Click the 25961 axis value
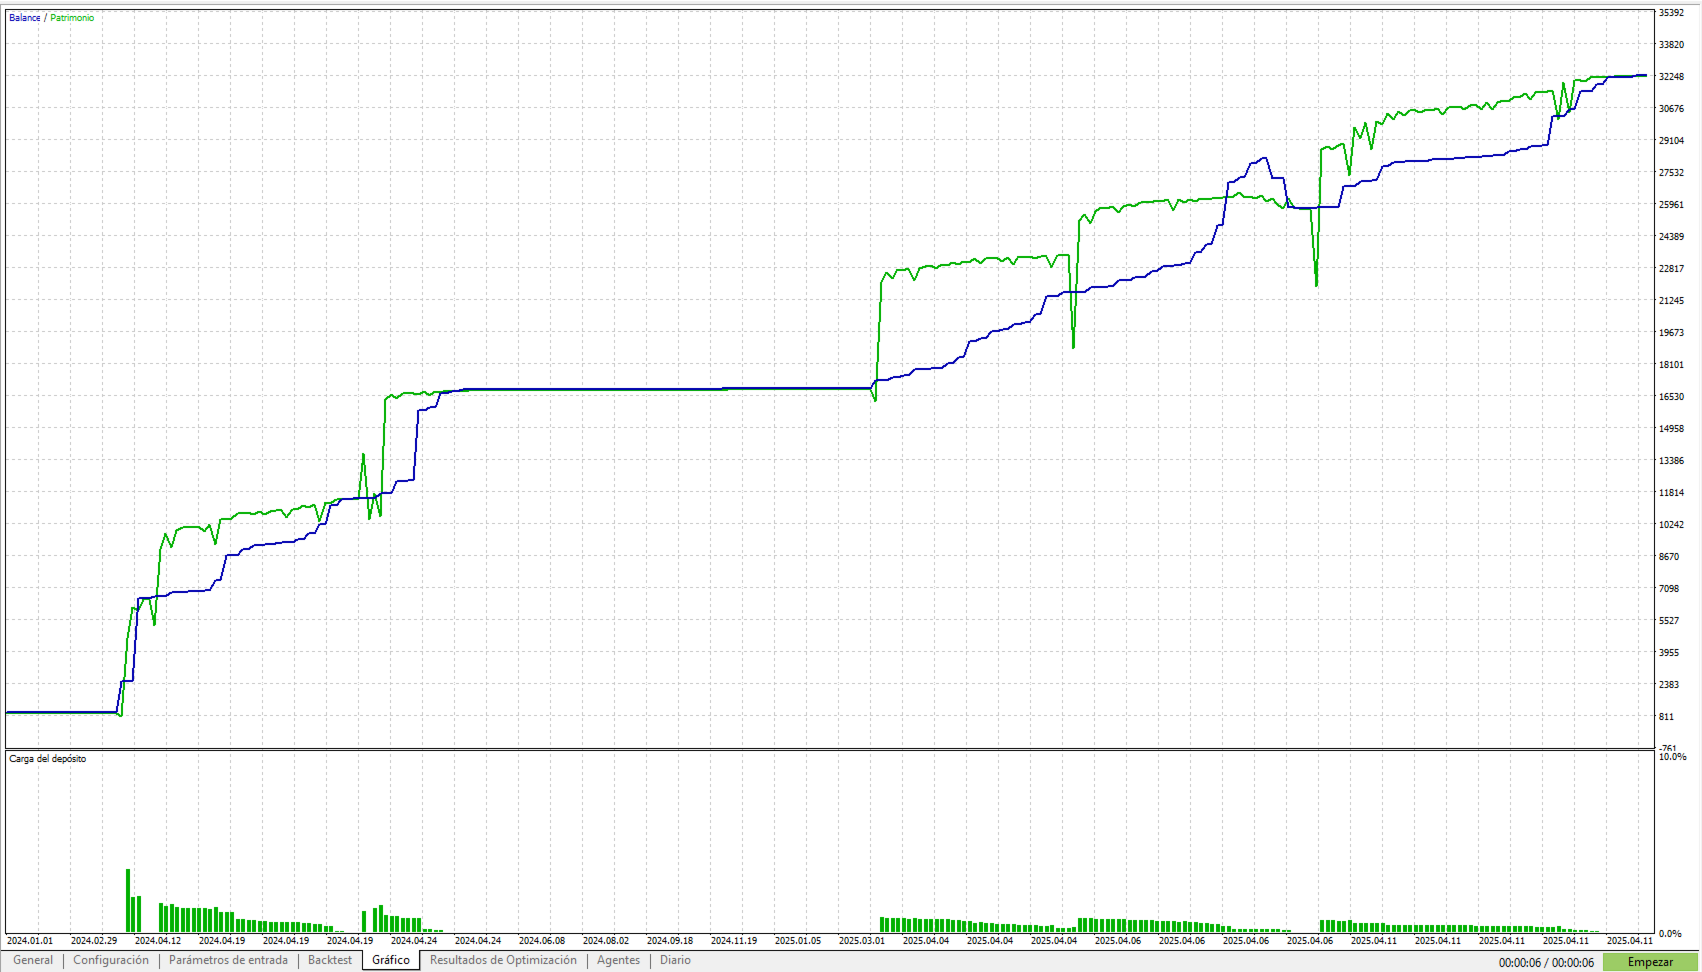 tap(1671, 205)
